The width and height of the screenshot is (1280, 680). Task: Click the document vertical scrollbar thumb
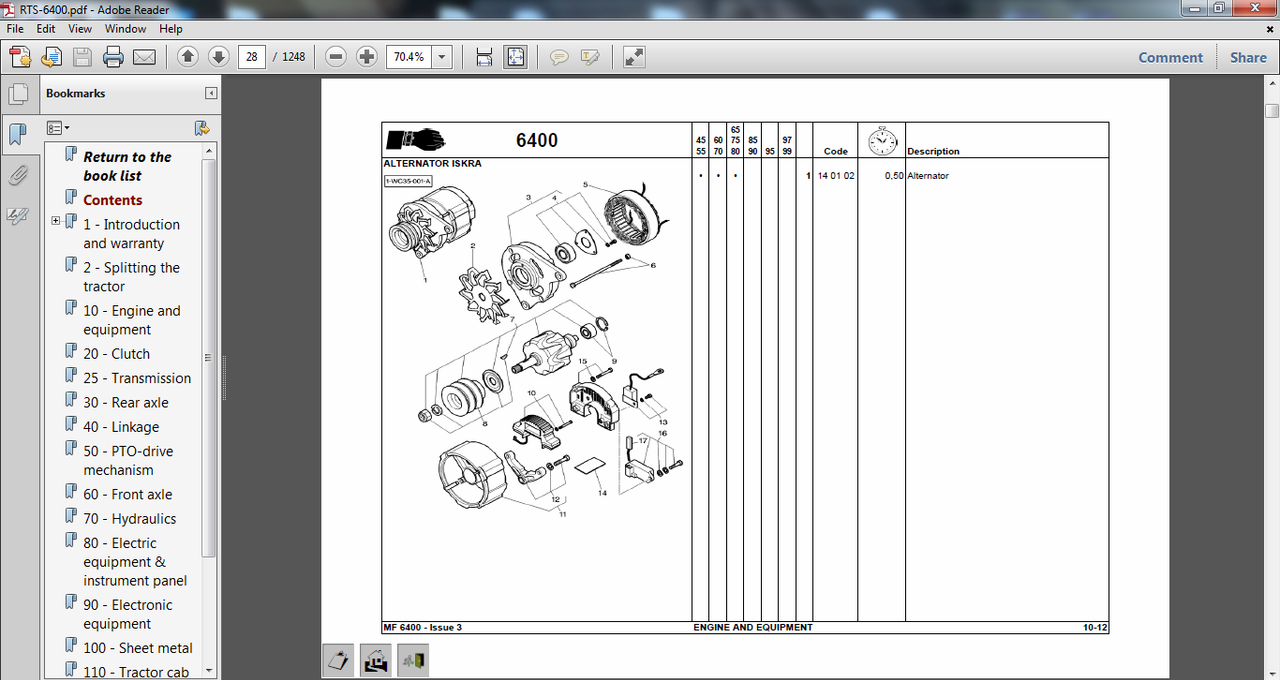point(1272,110)
